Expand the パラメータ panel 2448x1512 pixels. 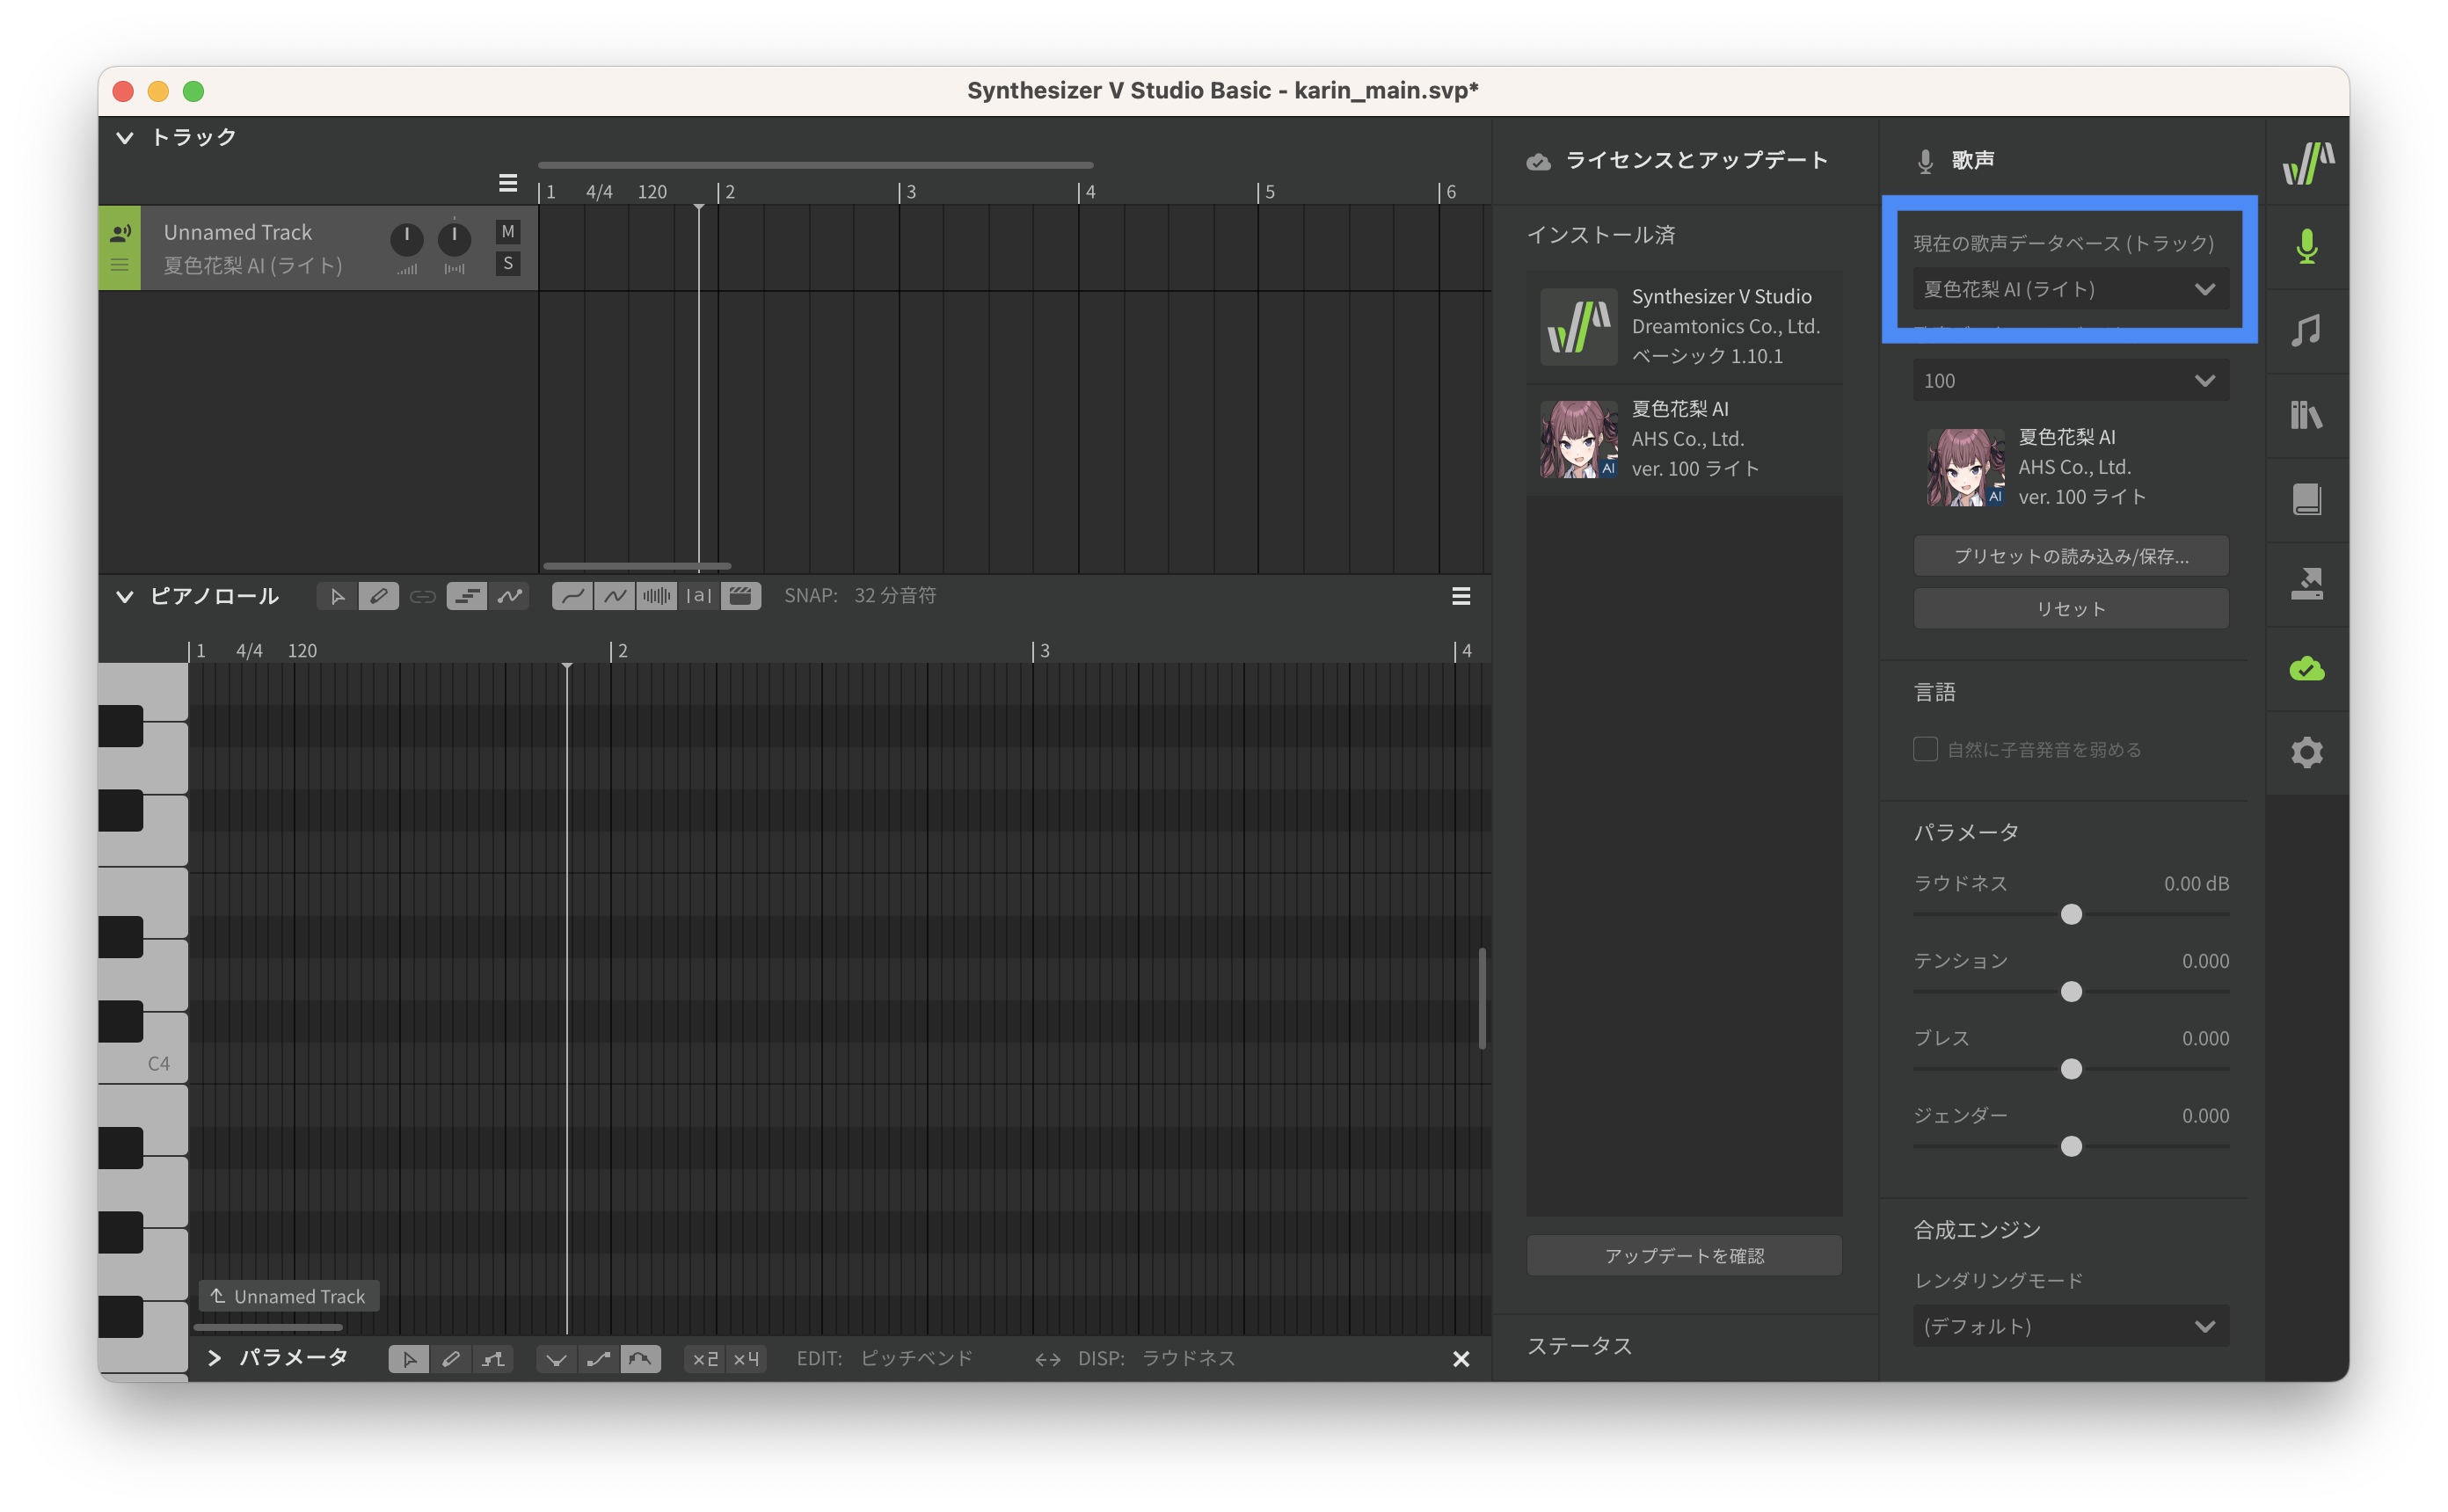[x=214, y=1358]
